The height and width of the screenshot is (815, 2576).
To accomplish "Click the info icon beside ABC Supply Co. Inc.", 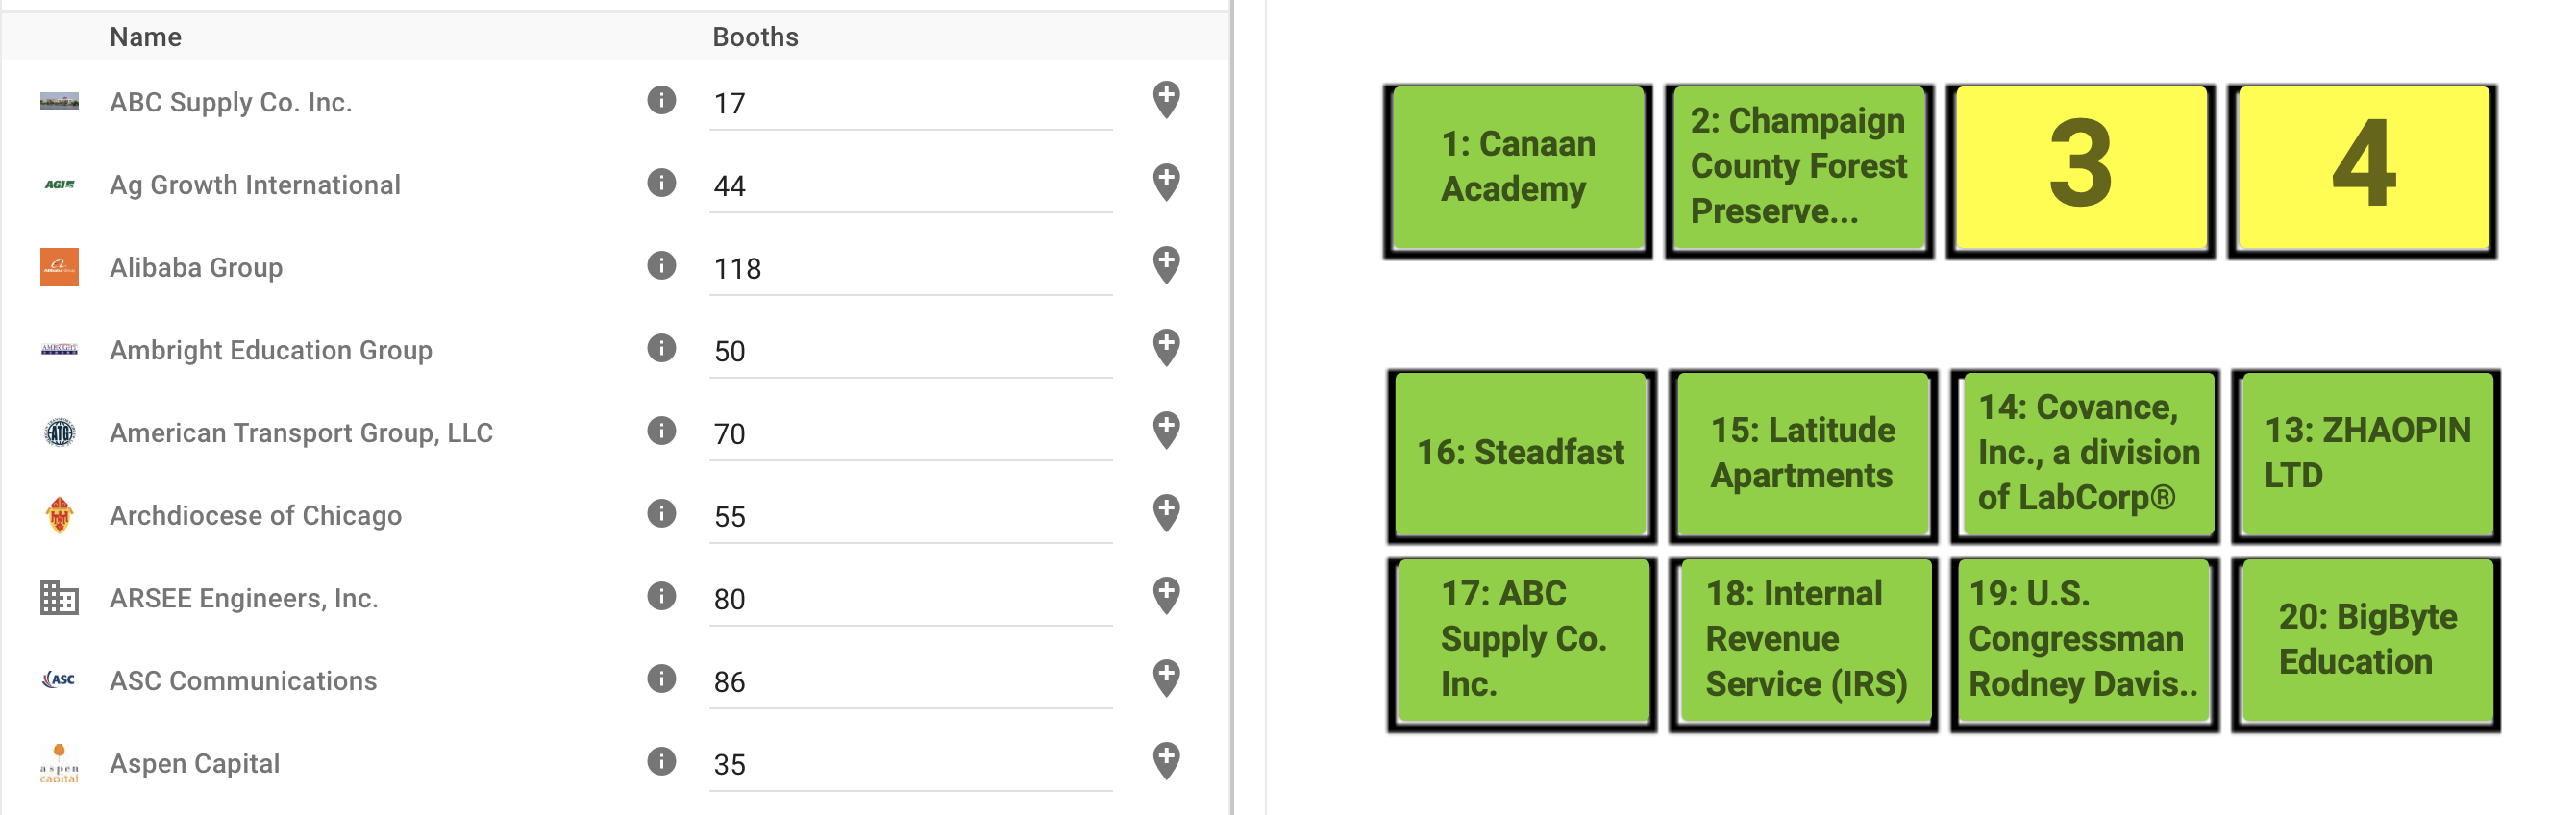I will pos(661,100).
